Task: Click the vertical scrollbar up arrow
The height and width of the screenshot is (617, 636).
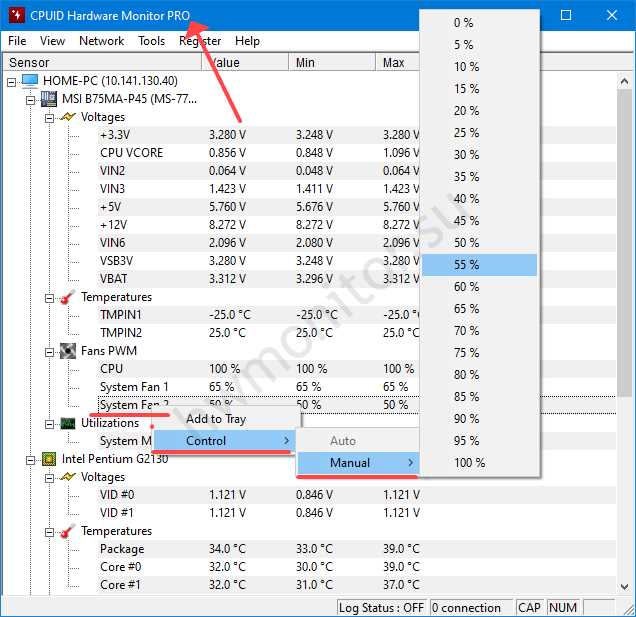Action: click(x=624, y=82)
